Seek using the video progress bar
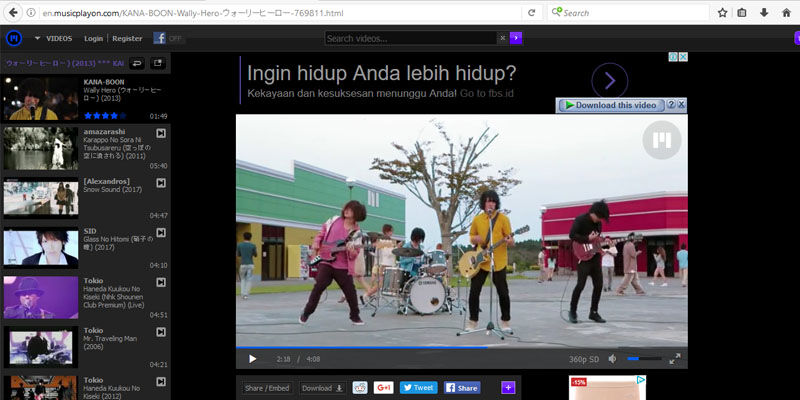This screenshot has height=400, width=800. pos(462,347)
